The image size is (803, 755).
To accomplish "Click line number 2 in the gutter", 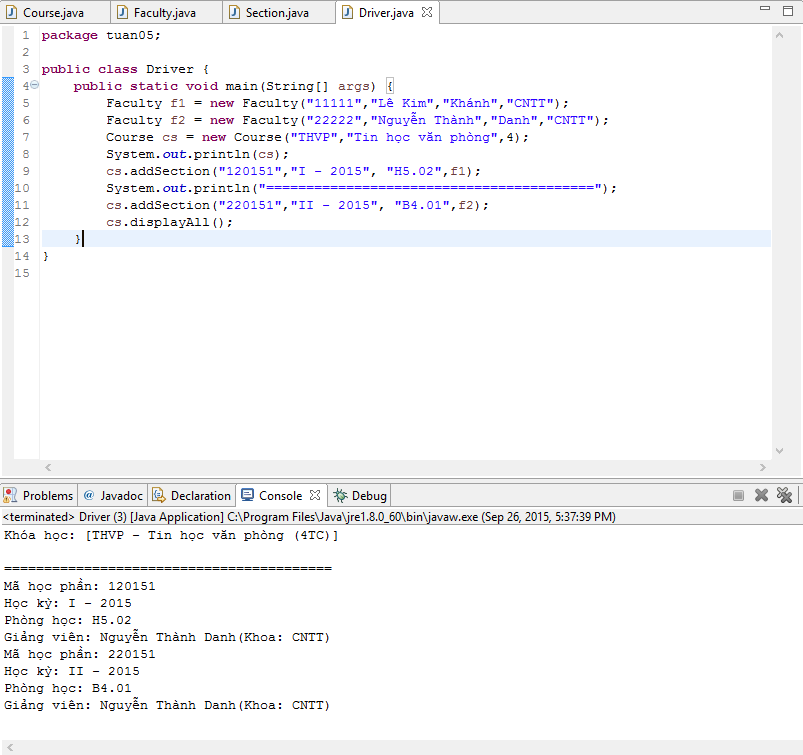I will pos(26,52).
